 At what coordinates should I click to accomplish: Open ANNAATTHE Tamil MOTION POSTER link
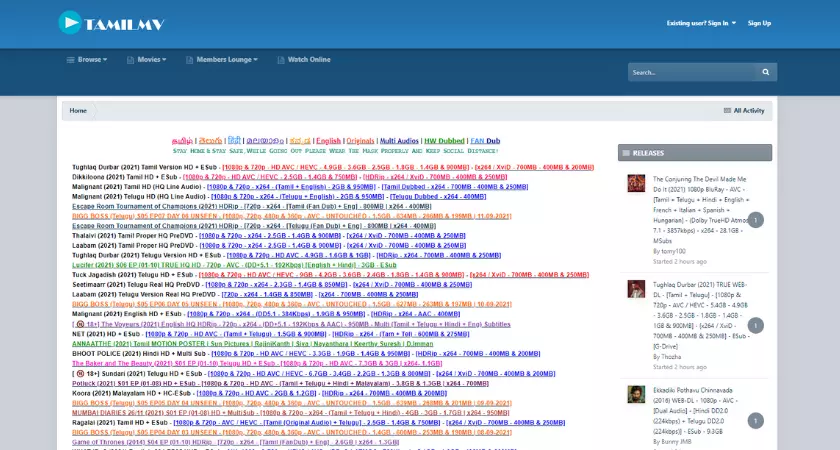click(253, 344)
